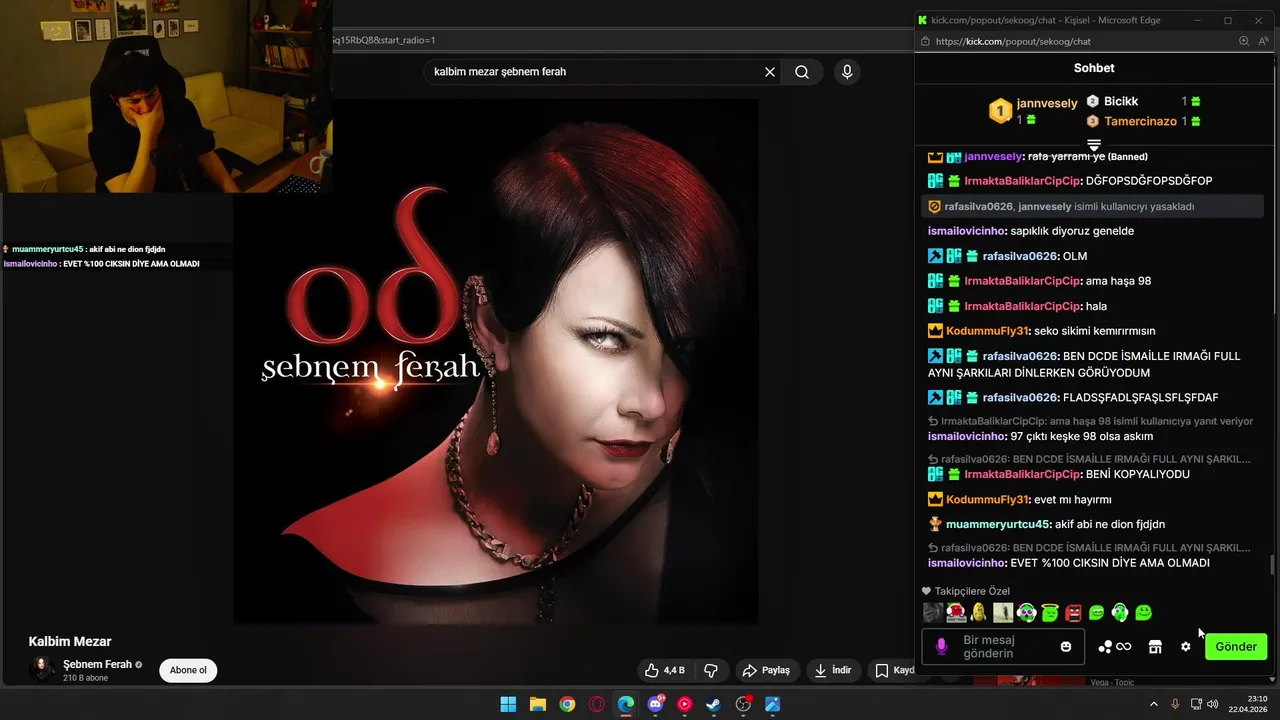The height and width of the screenshot is (720, 1280).
Task: Insert the red DJ character emote
Action: pos(956,612)
